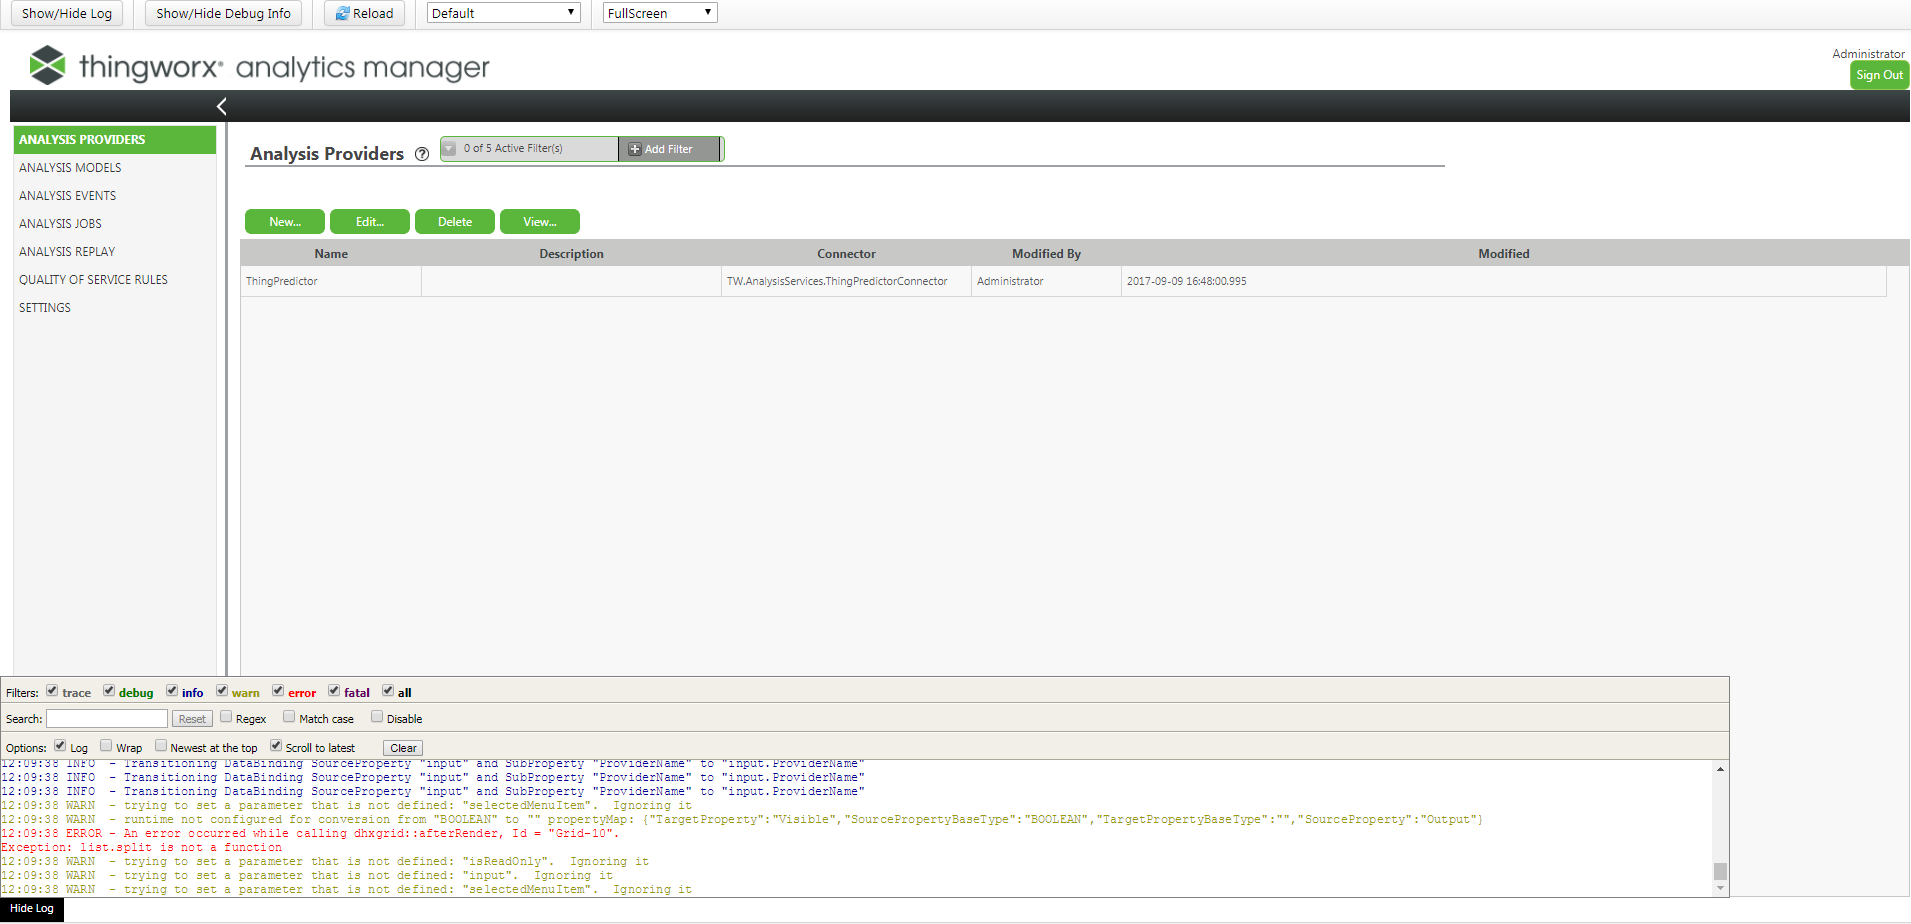Click the Administrator user label
The width and height of the screenshot is (1911, 924).
coord(1868,54)
